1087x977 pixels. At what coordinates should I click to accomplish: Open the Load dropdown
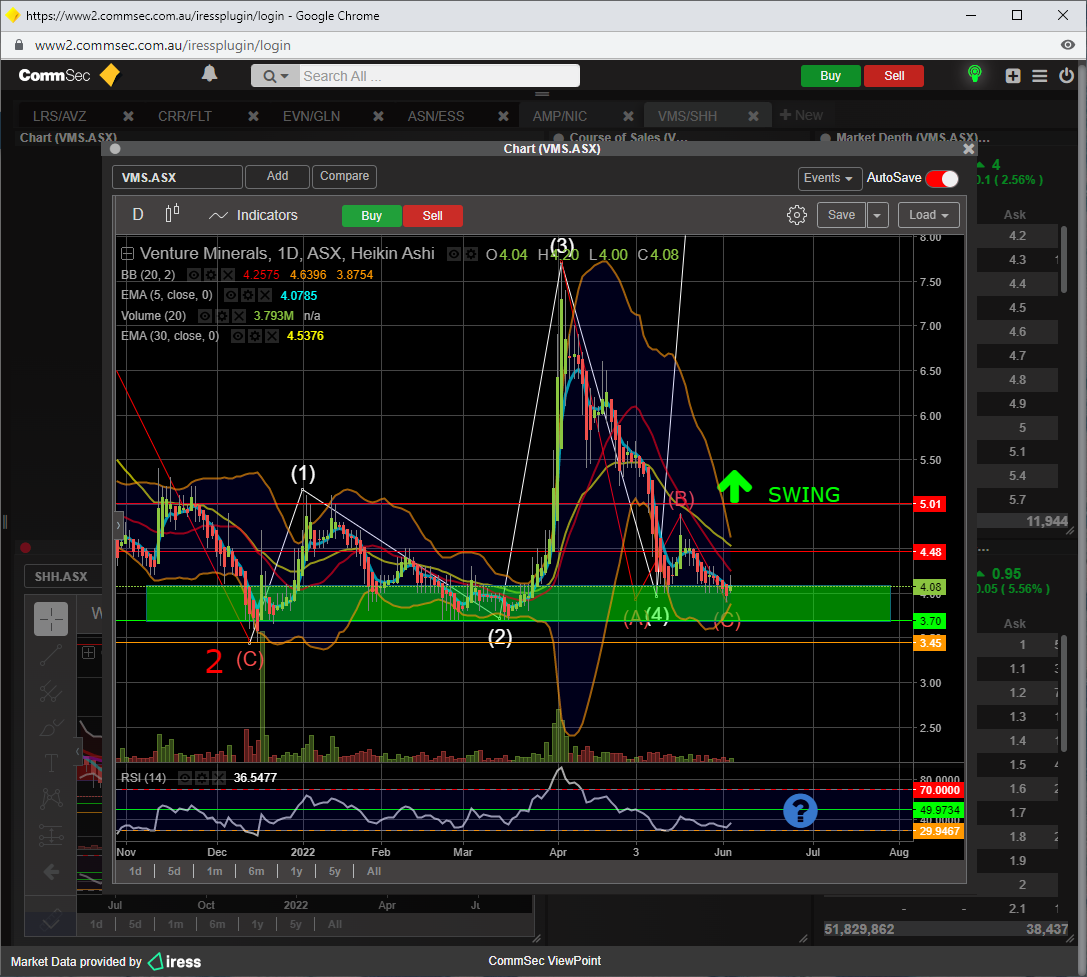pyautogui.click(x=928, y=215)
